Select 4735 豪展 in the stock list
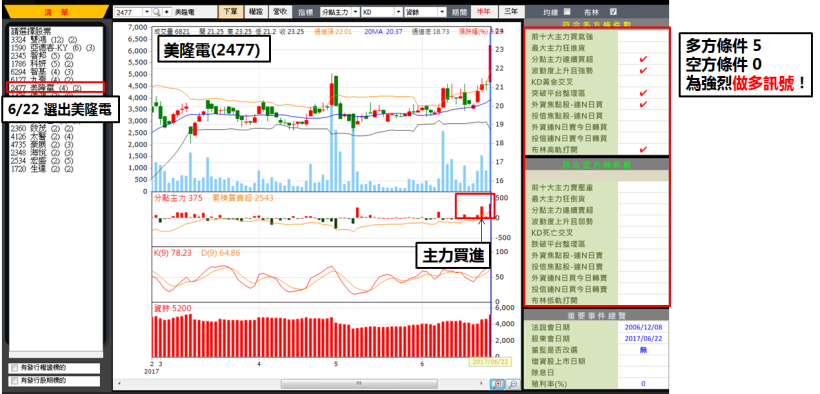Image resolution: width=820 pixels, height=394 pixels. 42,144
